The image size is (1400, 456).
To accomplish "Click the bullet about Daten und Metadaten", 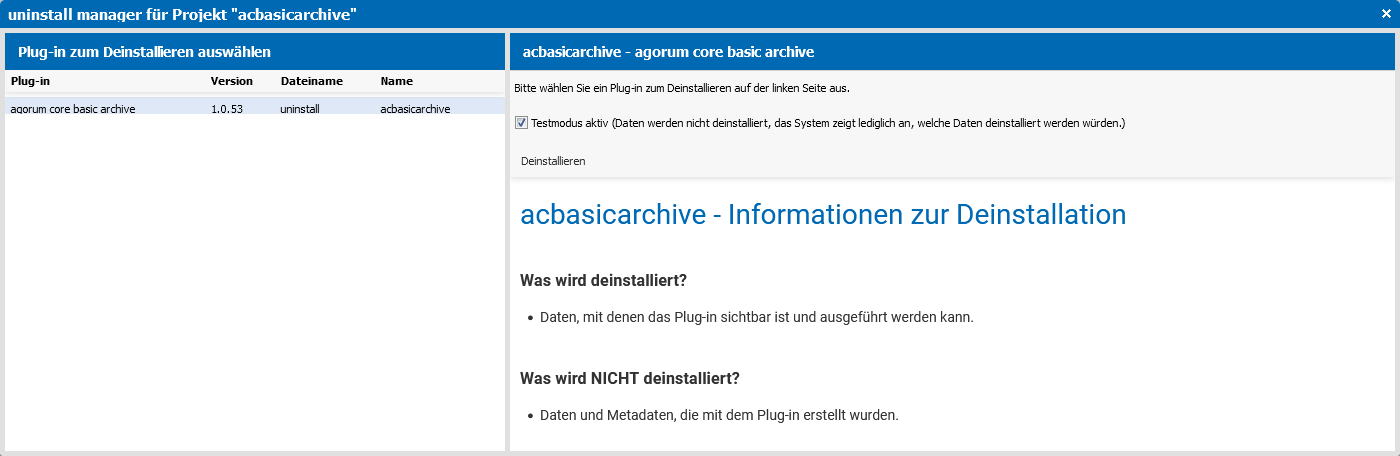I will [x=719, y=415].
